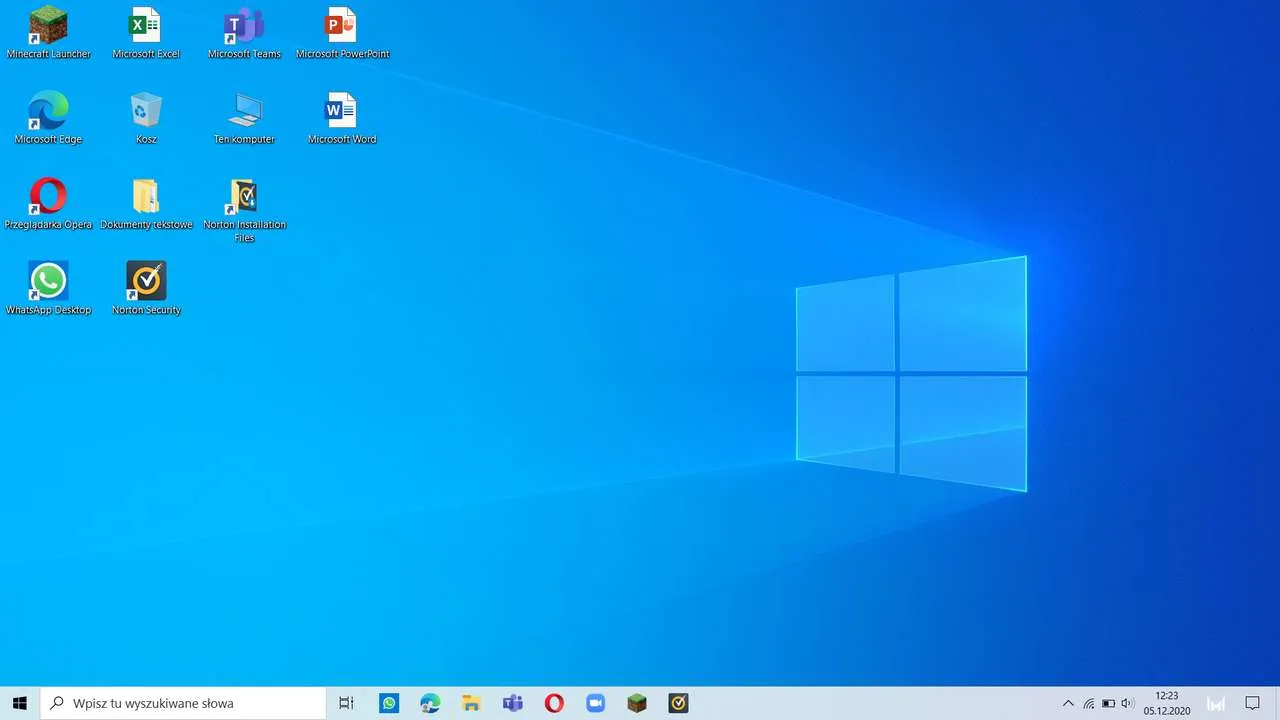Open the clock and calendar flyout
Image resolution: width=1280 pixels, height=720 pixels.
click(x=1167, y=703)
